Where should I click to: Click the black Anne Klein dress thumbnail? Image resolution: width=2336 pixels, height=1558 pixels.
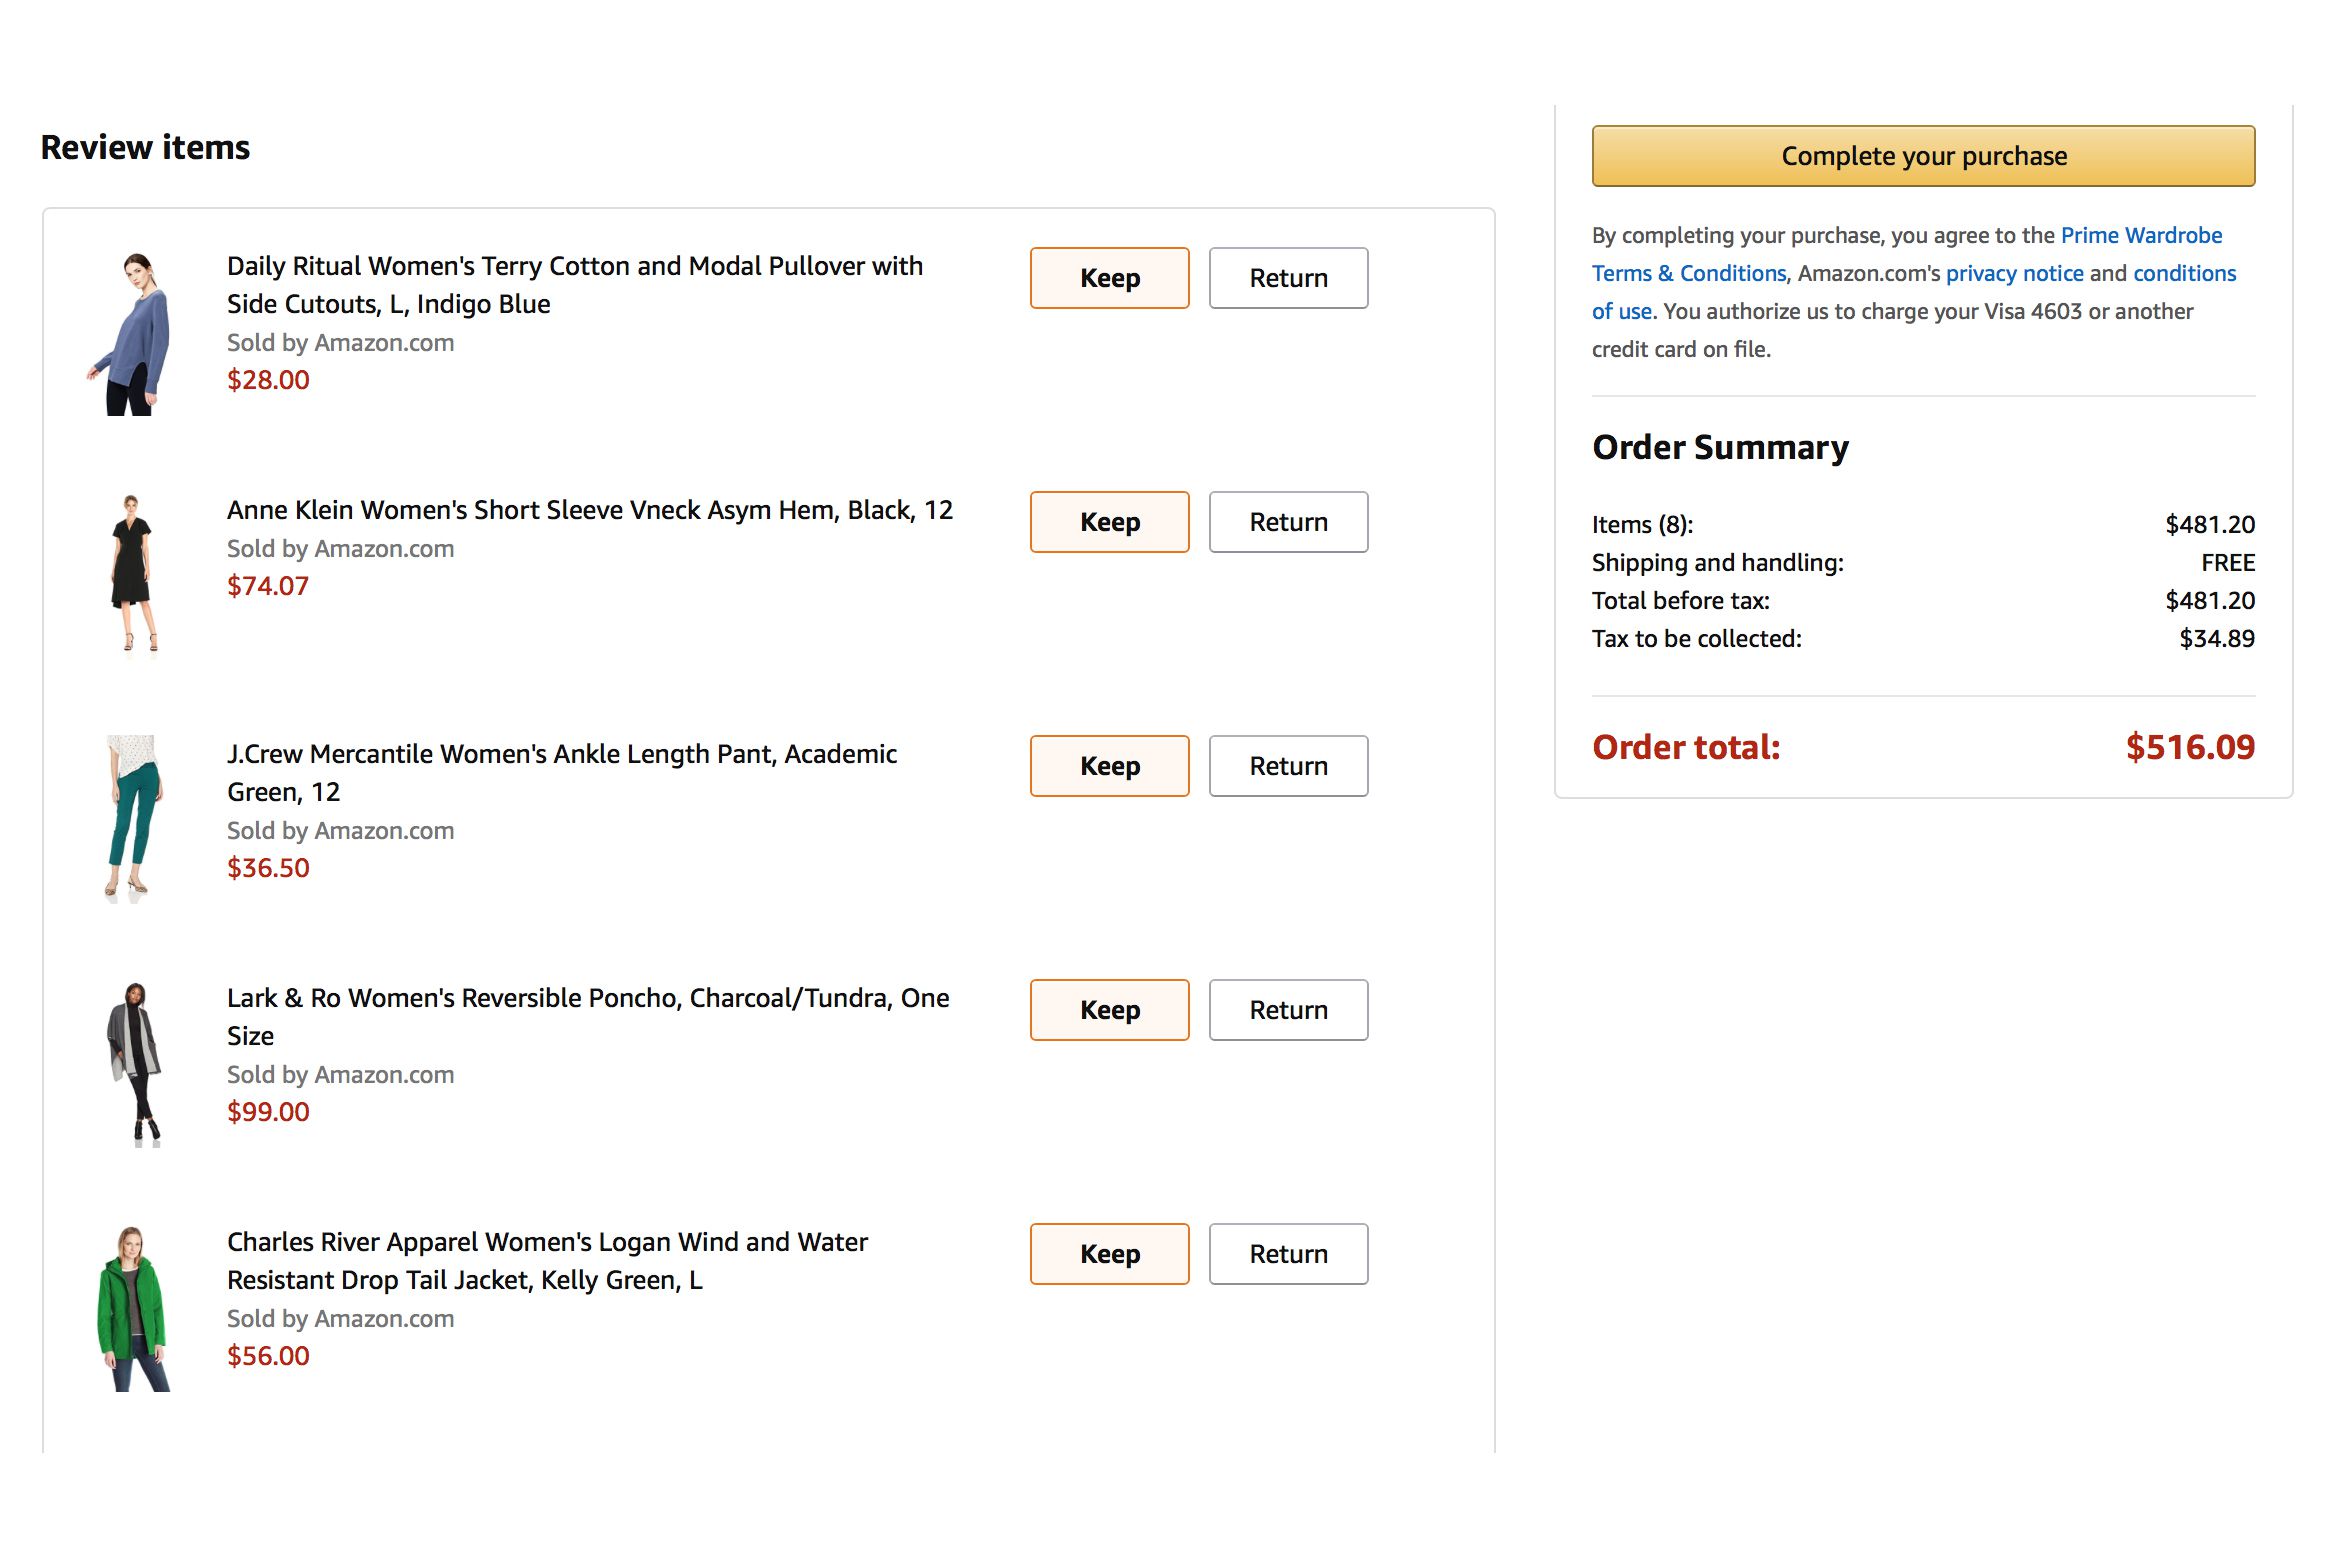coord(133,577)
